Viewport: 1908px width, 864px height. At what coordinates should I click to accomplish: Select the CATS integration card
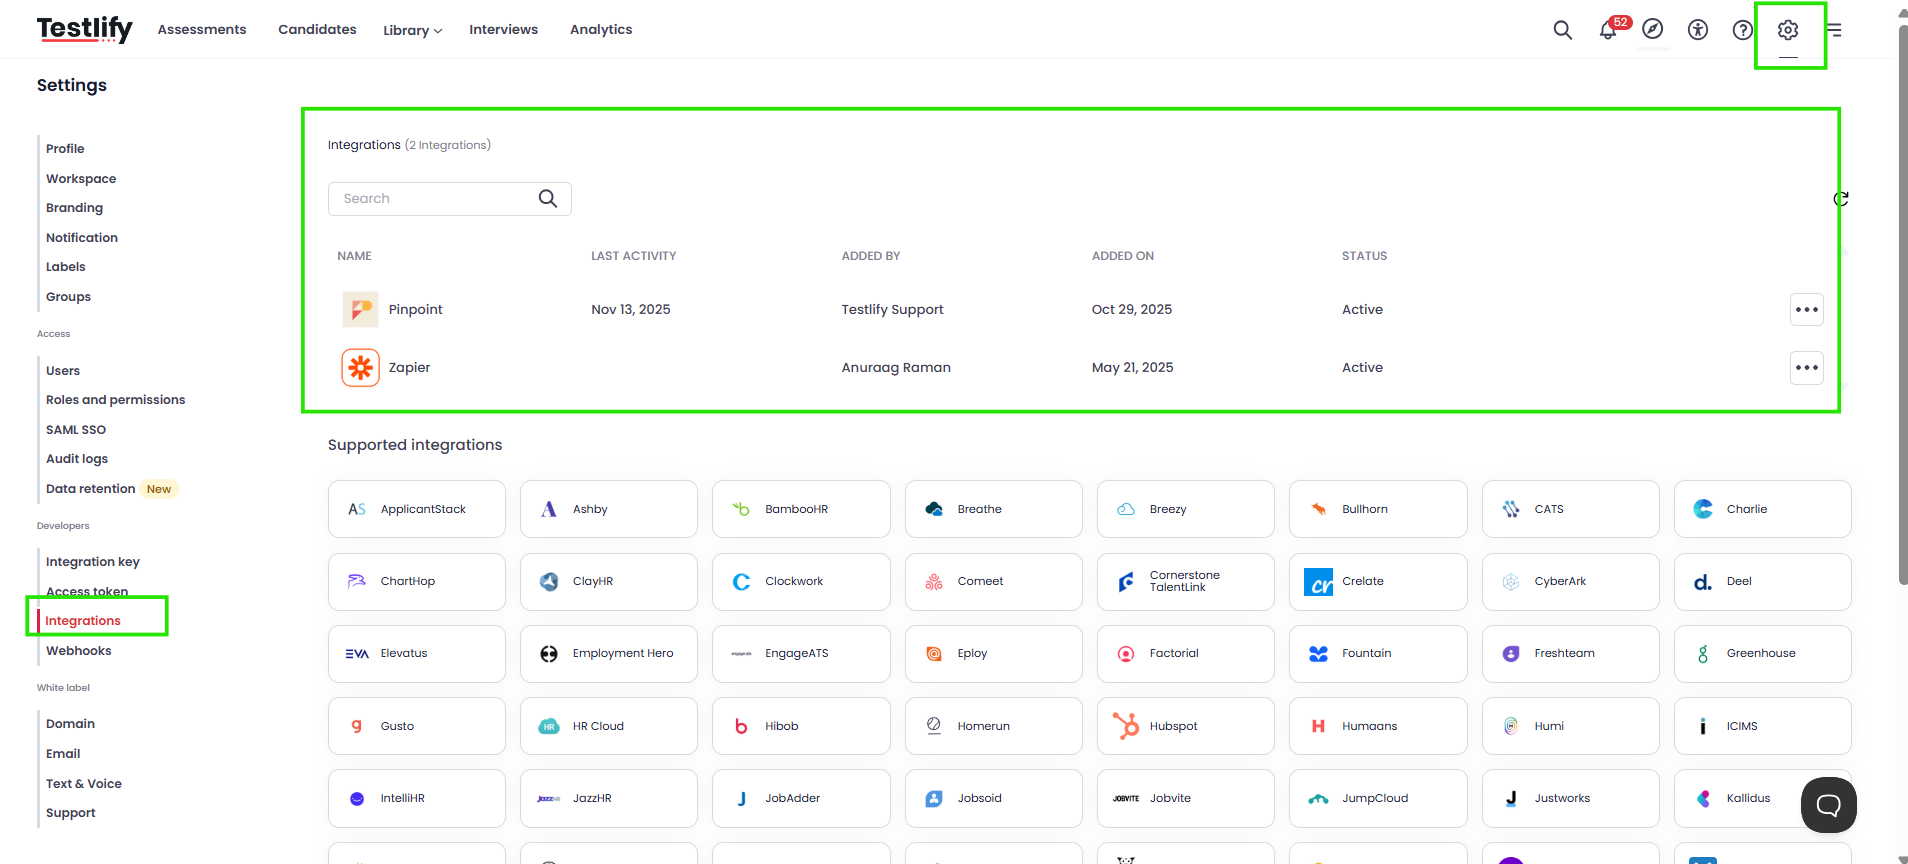1571,509
